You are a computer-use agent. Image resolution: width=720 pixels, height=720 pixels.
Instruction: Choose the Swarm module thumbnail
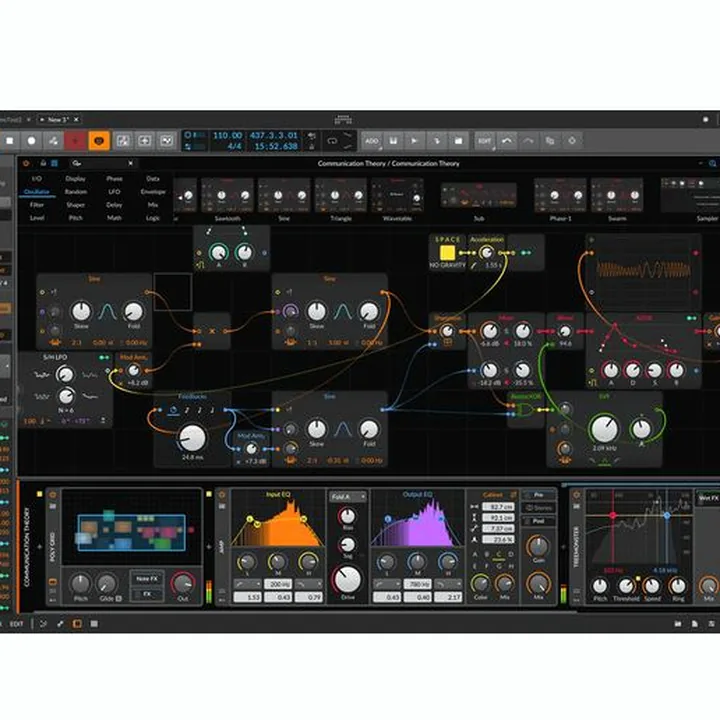tap(617, 196)
